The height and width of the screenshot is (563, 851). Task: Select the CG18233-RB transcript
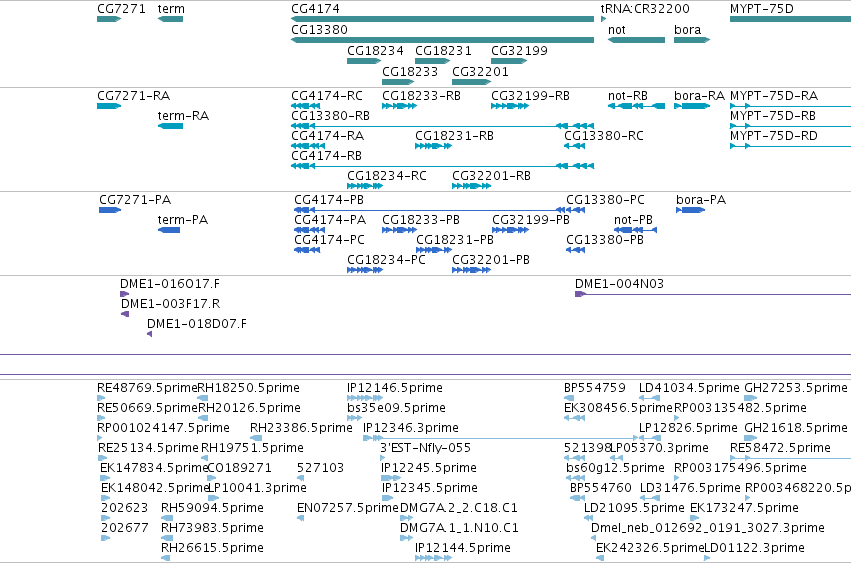[x=399, y=106]
